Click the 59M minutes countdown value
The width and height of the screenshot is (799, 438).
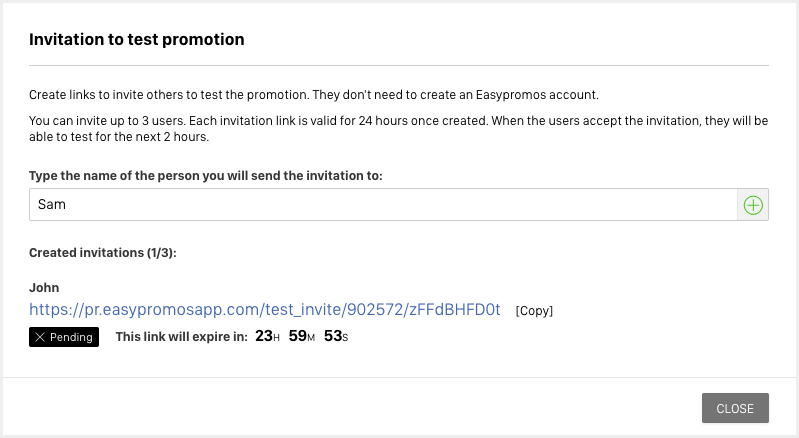coord(302,336)
